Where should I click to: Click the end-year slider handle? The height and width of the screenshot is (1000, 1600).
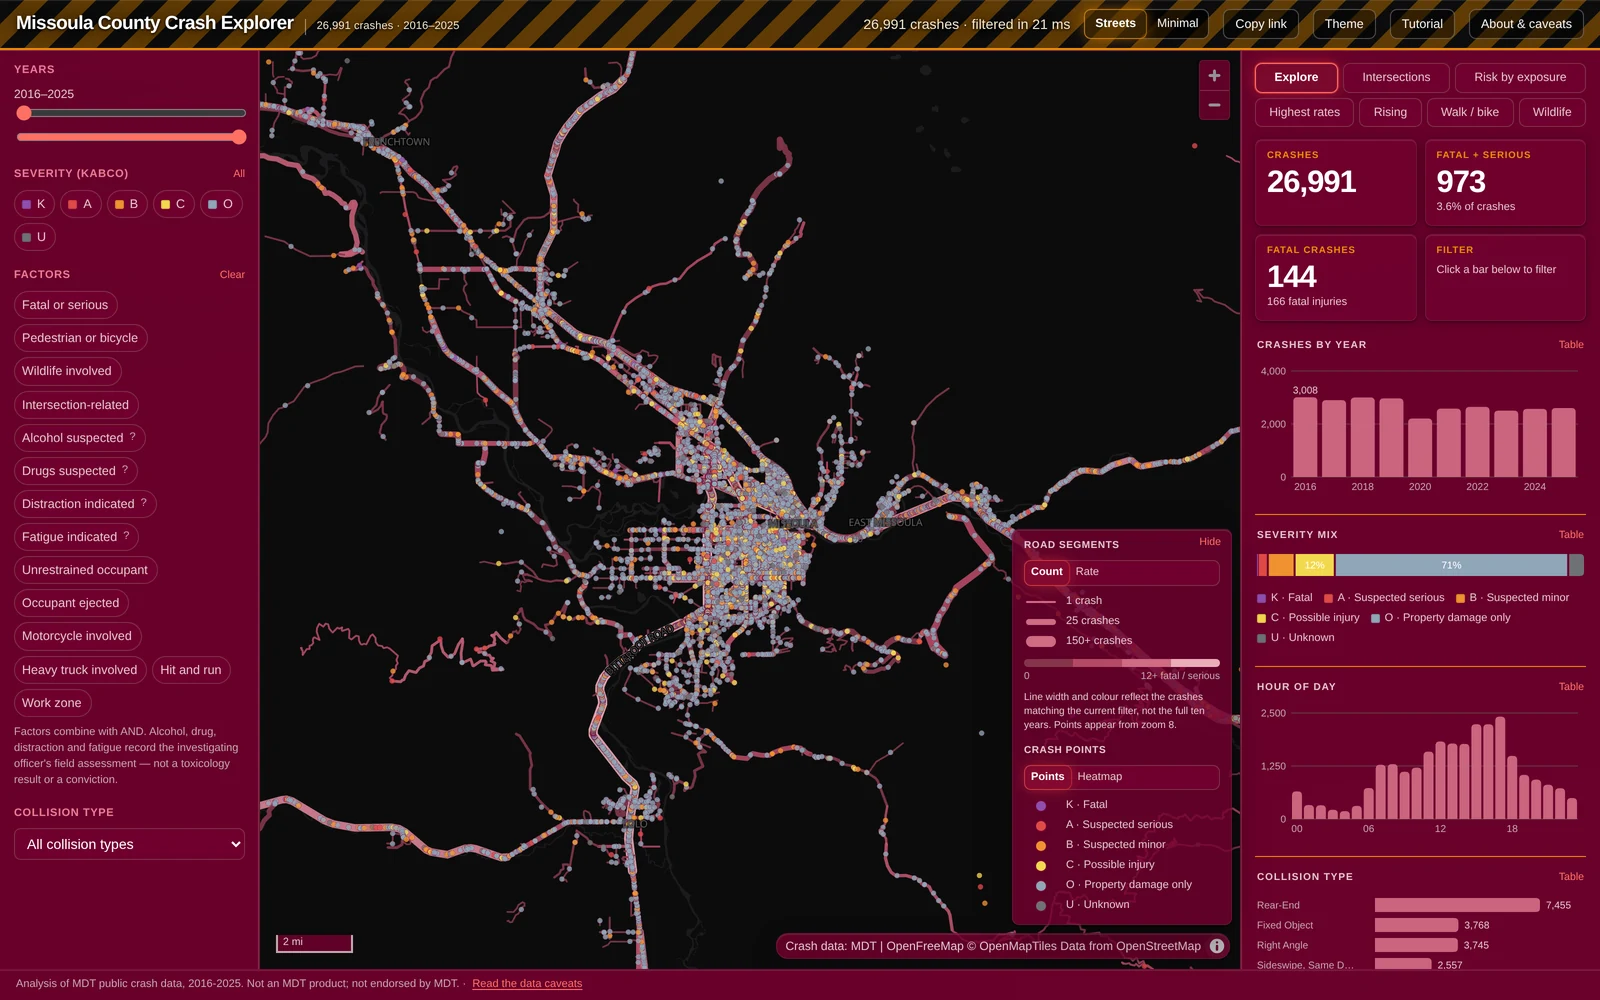(239, 137)
